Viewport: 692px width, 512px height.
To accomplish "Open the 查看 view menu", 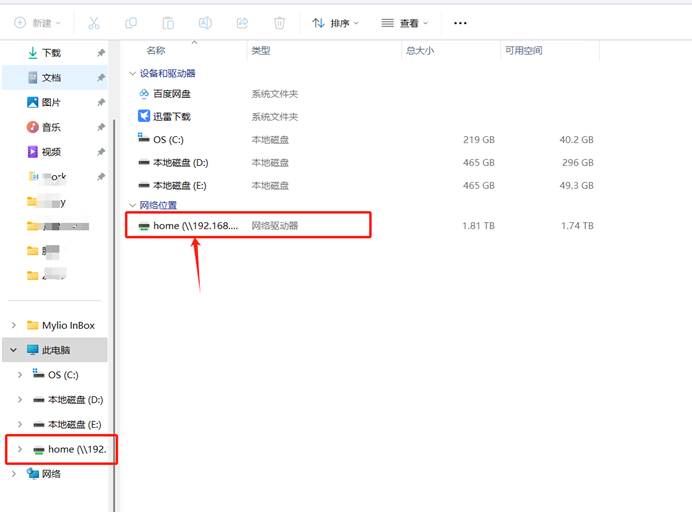I will 405,23.
